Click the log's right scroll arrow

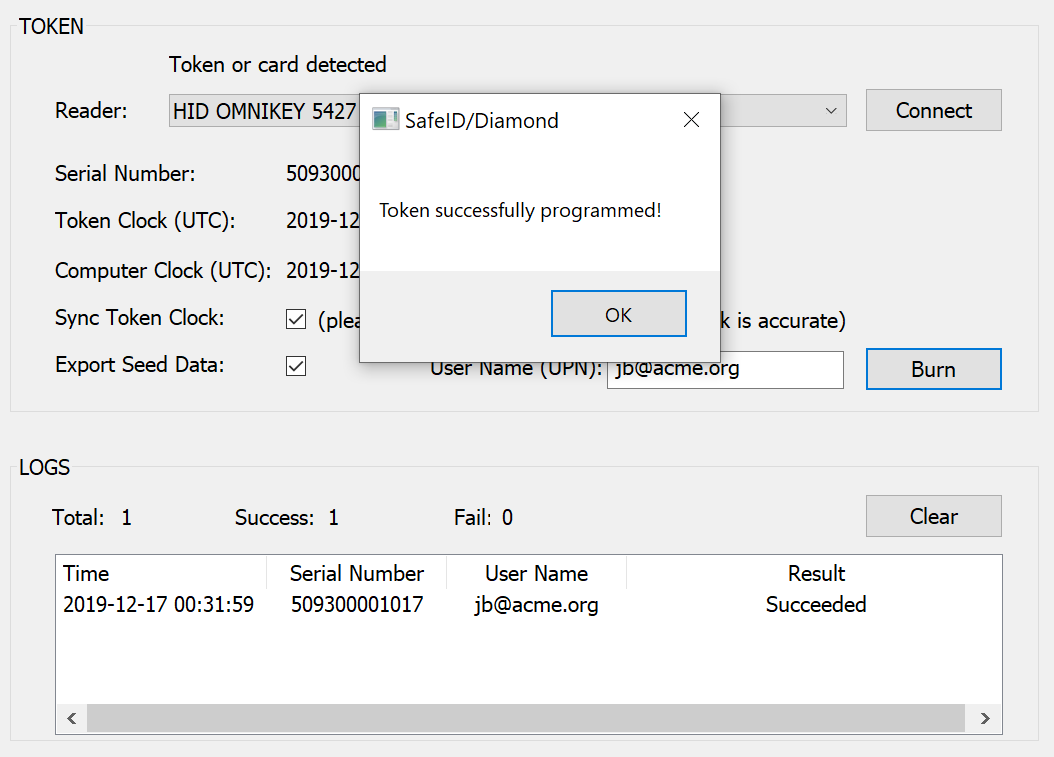tap(985, 718)
